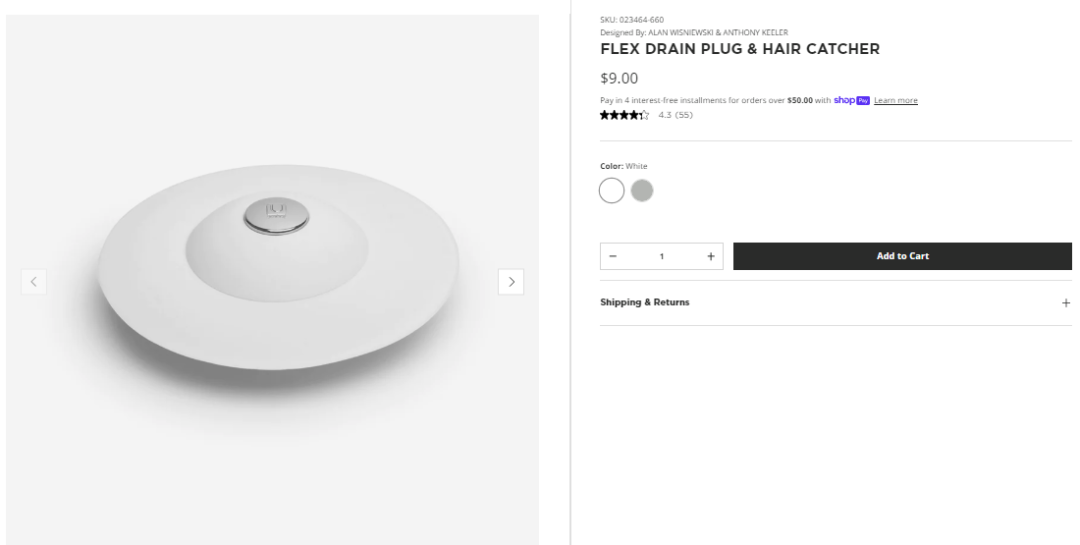Expand Shipping & Returns with plus icon
Viewport: 1080px width, 545px height.
(x=1066, y=302)
